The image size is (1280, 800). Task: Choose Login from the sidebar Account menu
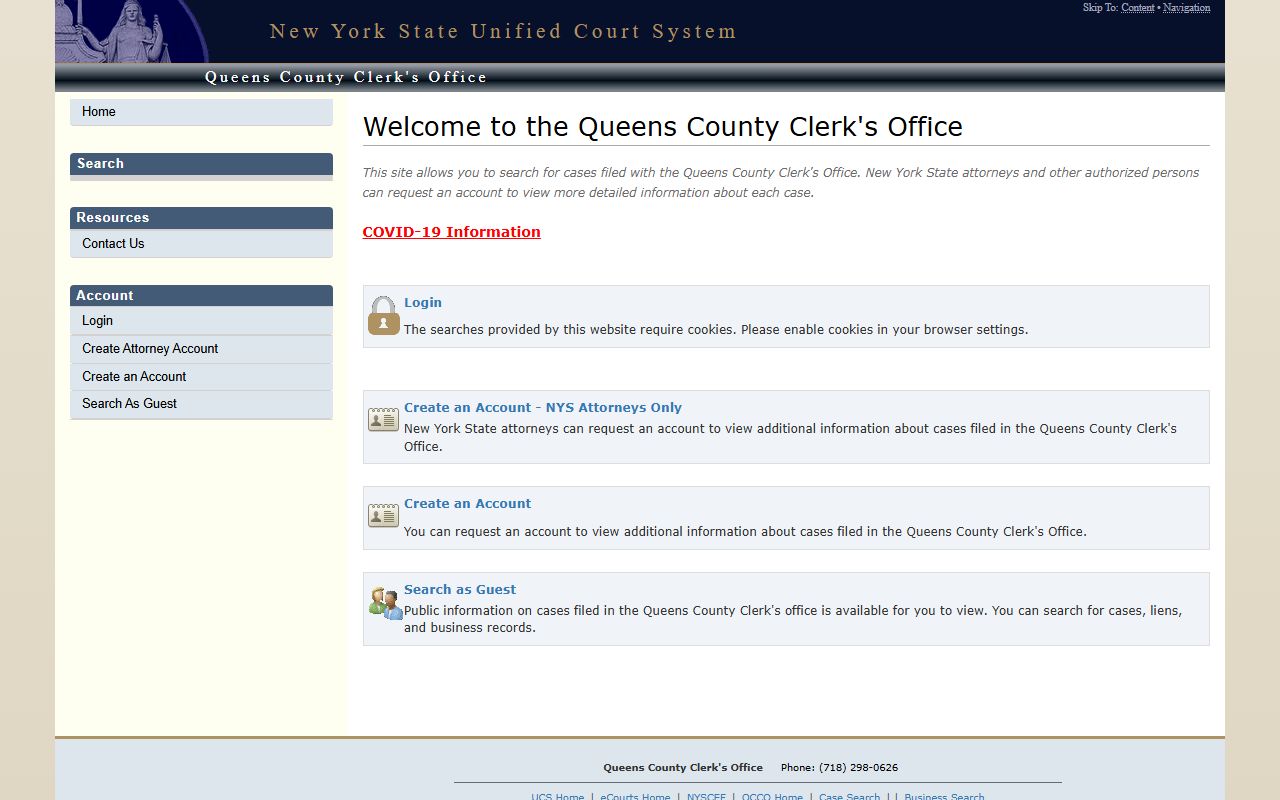click(x=201, y=321)
